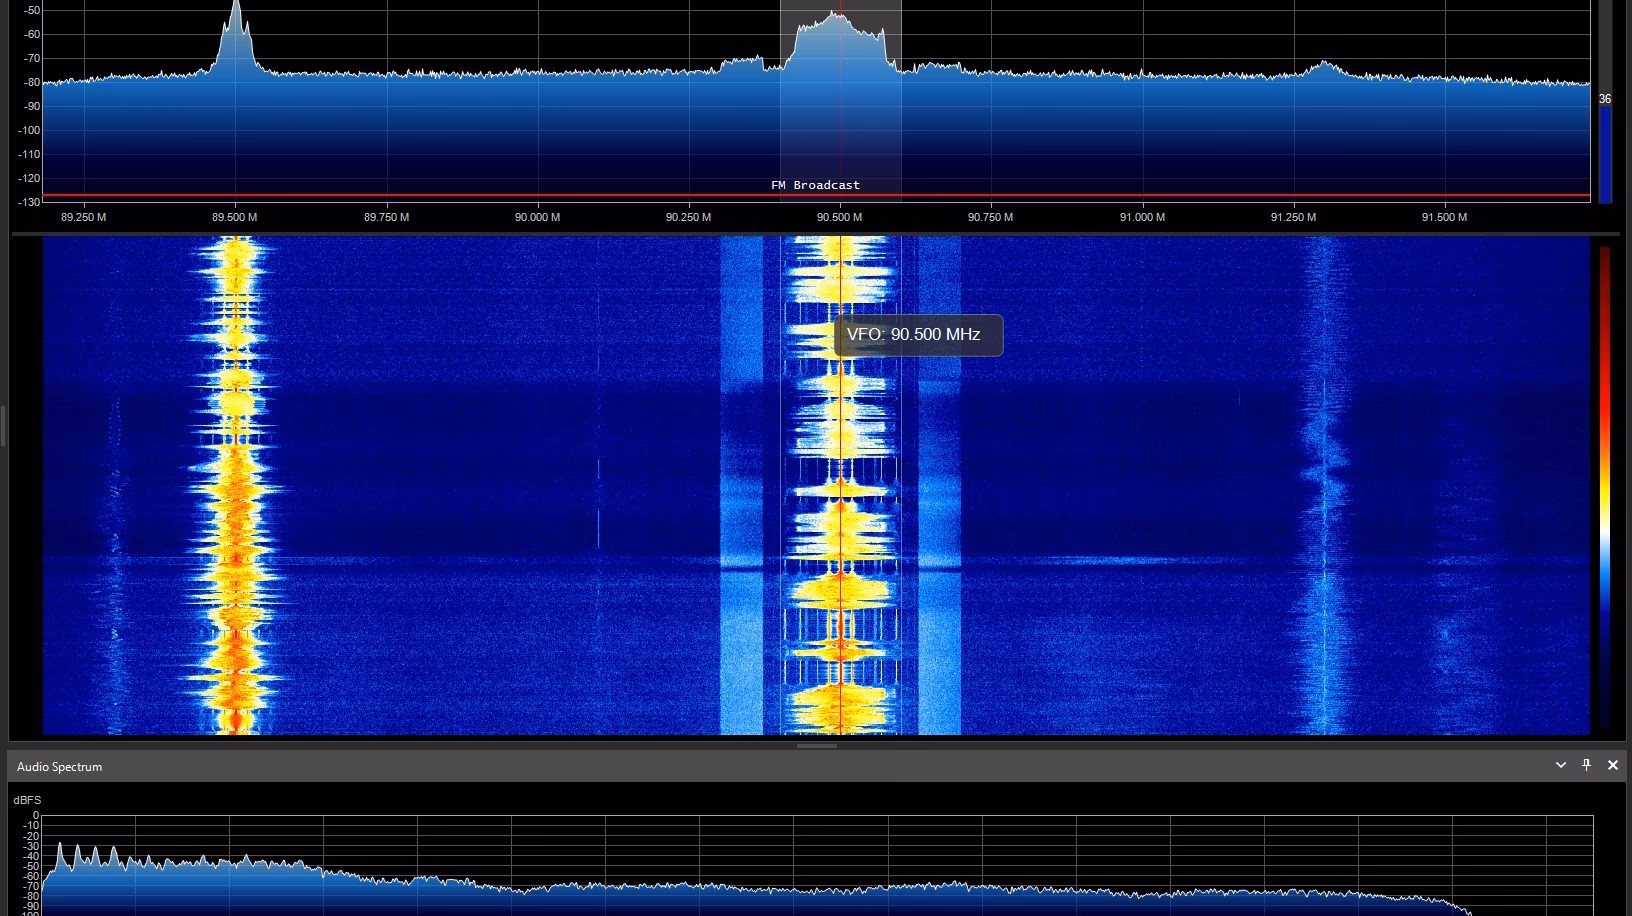
Task: Click the dBFS label in Audio Spectrum
Action: 26,800
